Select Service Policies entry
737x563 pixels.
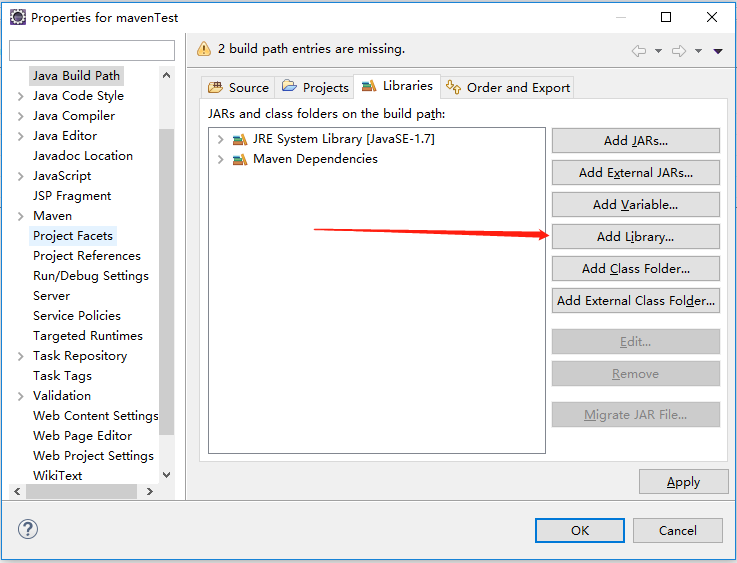(77, 316)
